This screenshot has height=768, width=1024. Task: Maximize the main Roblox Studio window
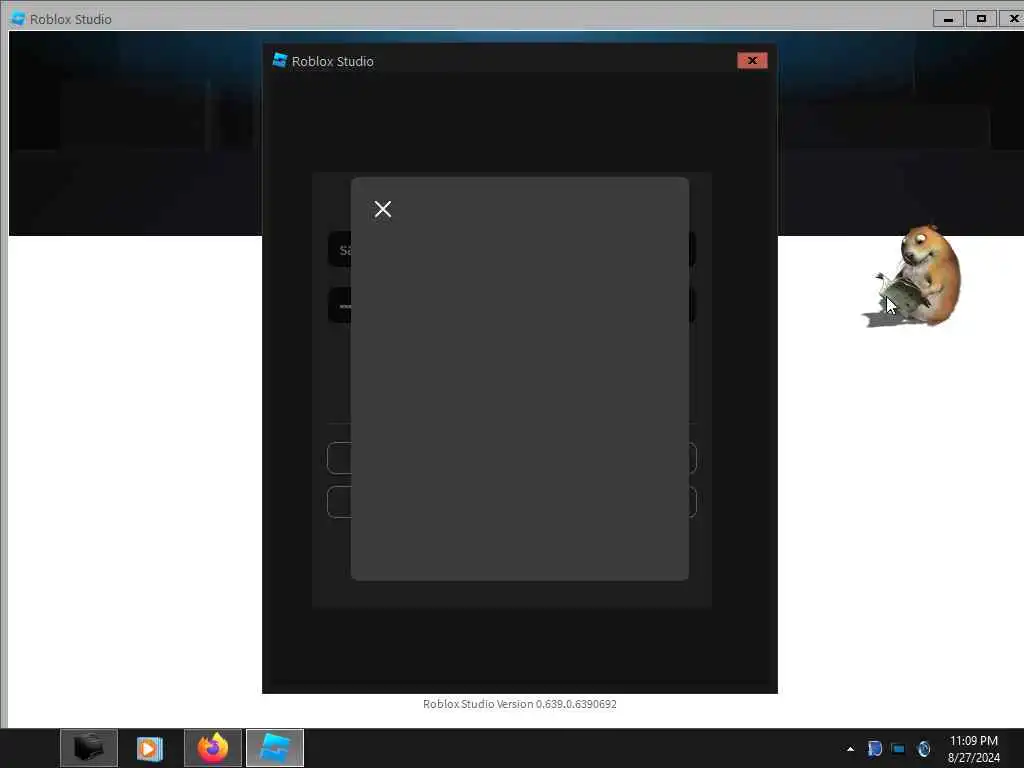click(981, 19)
